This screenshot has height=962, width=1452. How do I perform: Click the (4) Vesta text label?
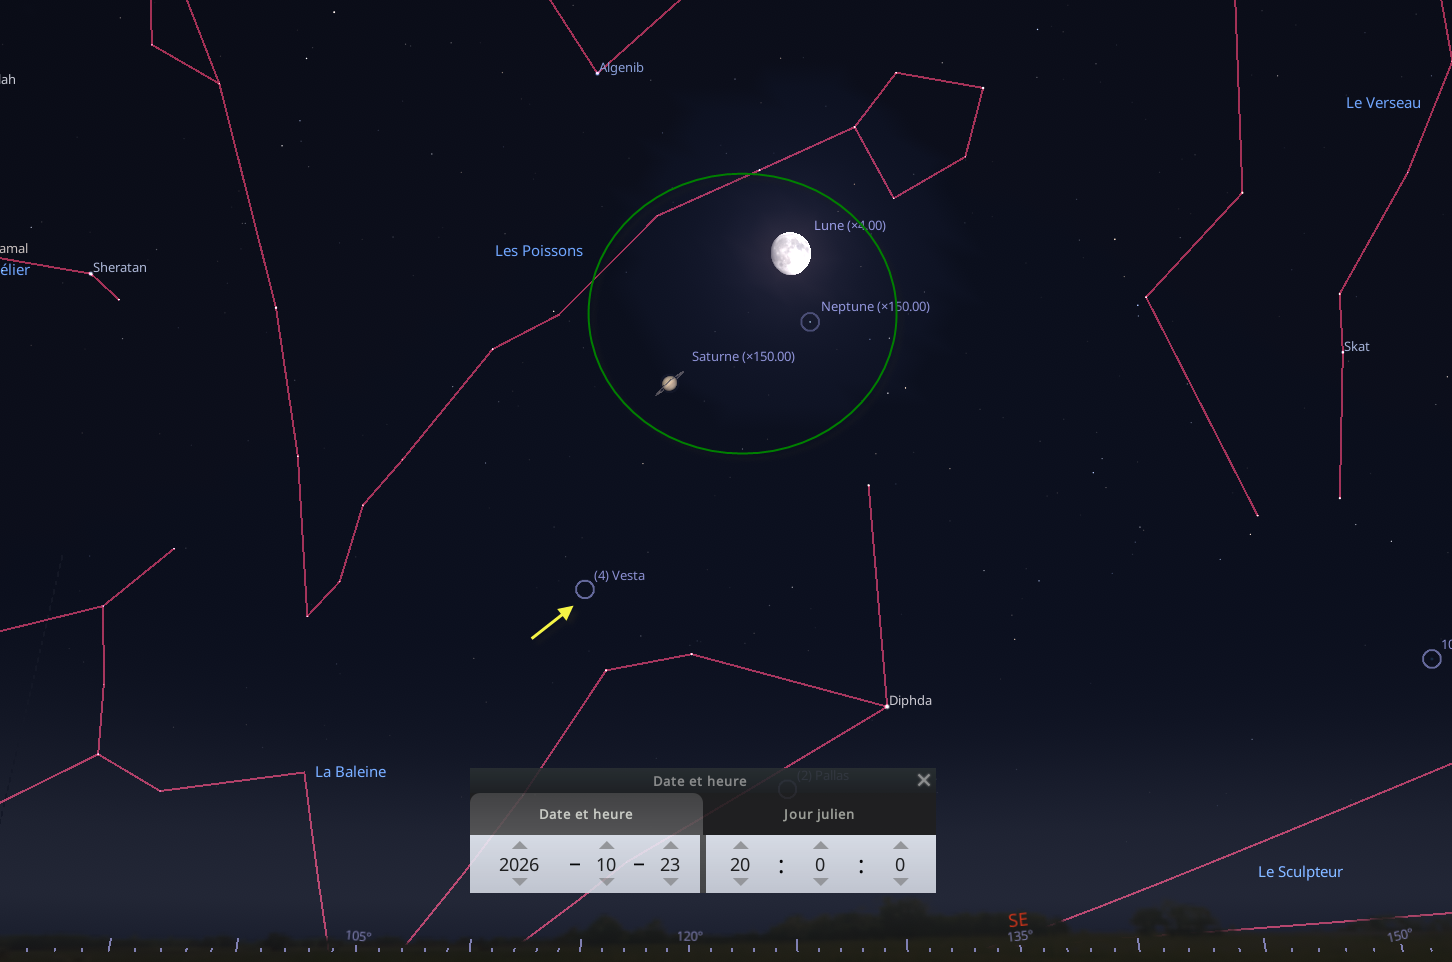pyautogui.click(x=619, y=576)
